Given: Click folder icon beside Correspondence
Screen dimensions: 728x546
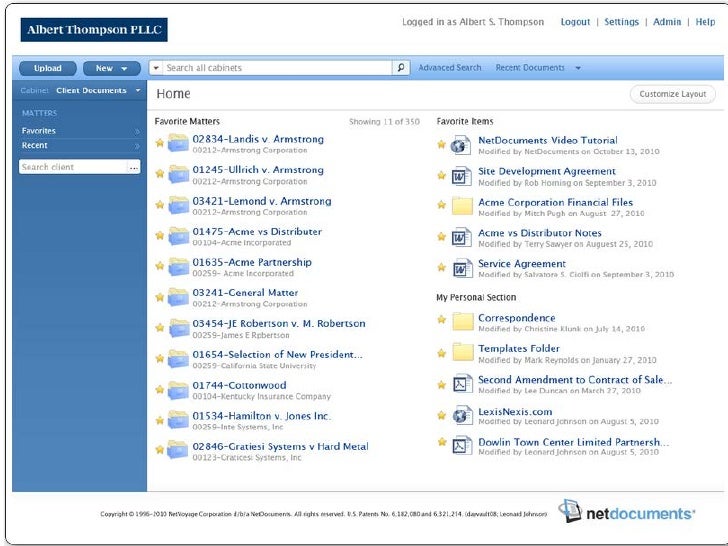Looking at the screenshot, I should coord(462,322).
